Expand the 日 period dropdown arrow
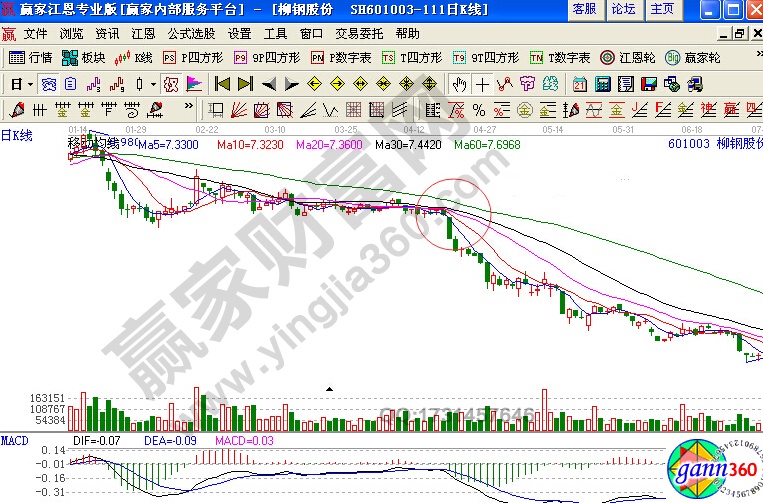763x503 pixels. click(31, 84)
